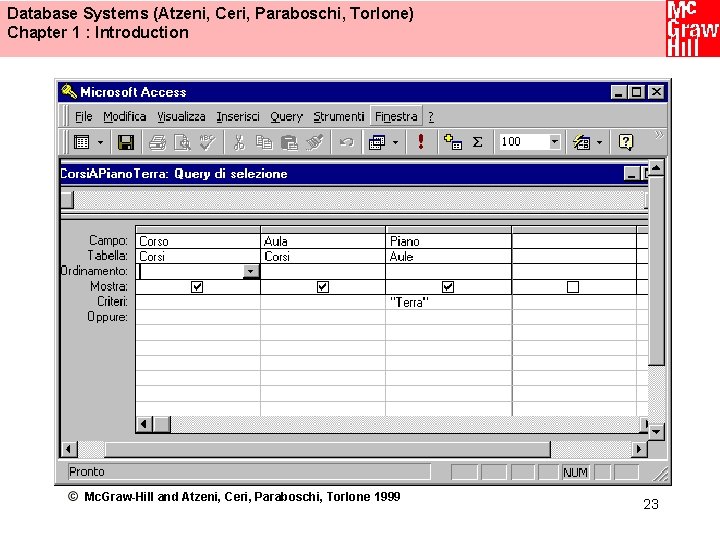Show more toolbar buttons chevron
Image resolution: width=720 pixels, height=540 pixels.
[659, 135]
